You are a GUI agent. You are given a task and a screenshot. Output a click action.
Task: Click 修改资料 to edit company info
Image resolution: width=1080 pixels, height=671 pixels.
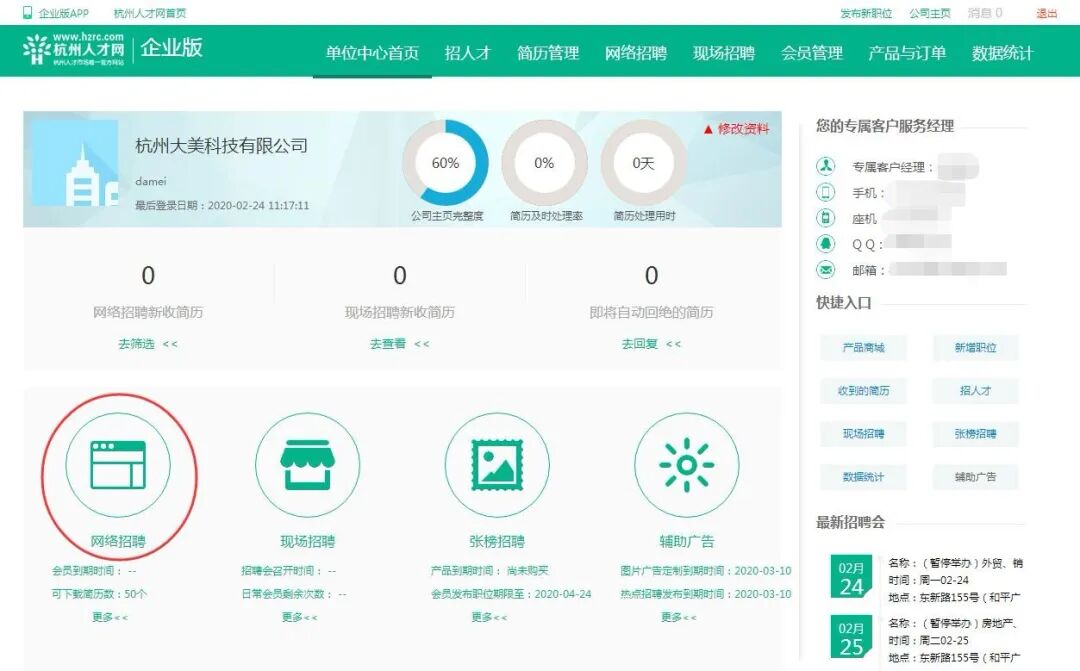click(743, 129)
